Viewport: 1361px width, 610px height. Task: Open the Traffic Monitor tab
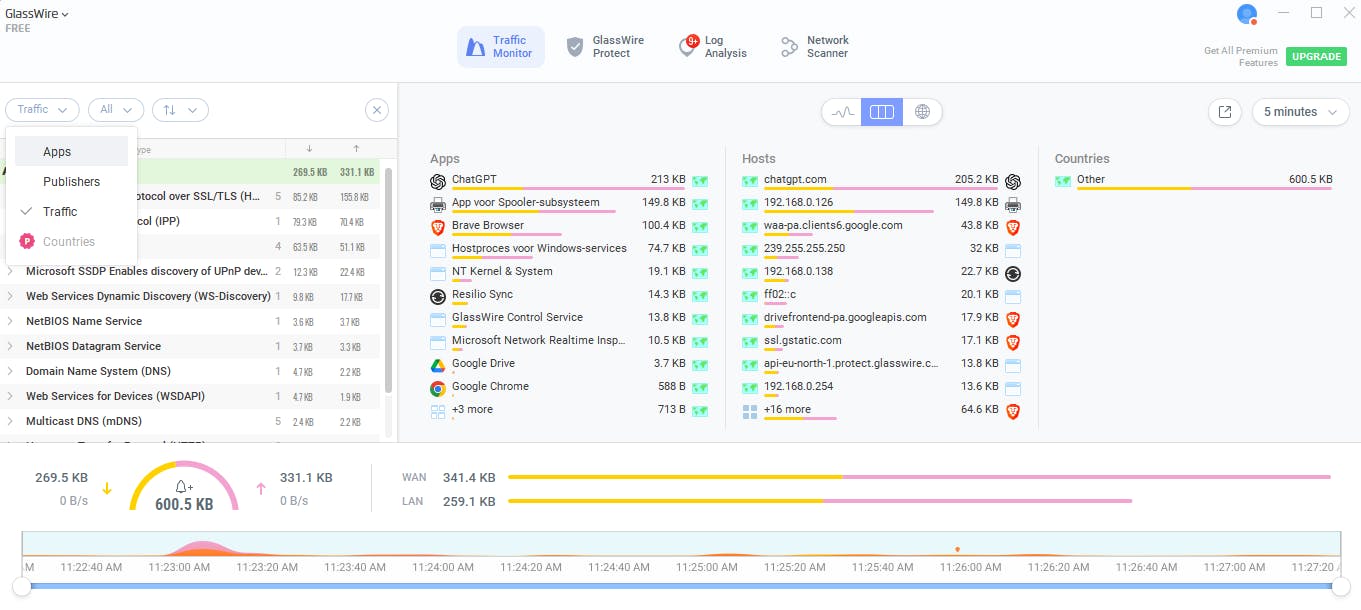pyautogui.click(x=501, y=47)
